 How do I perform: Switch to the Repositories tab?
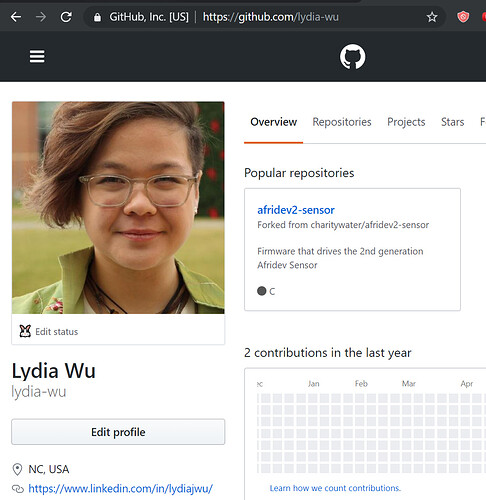point(342,122)
